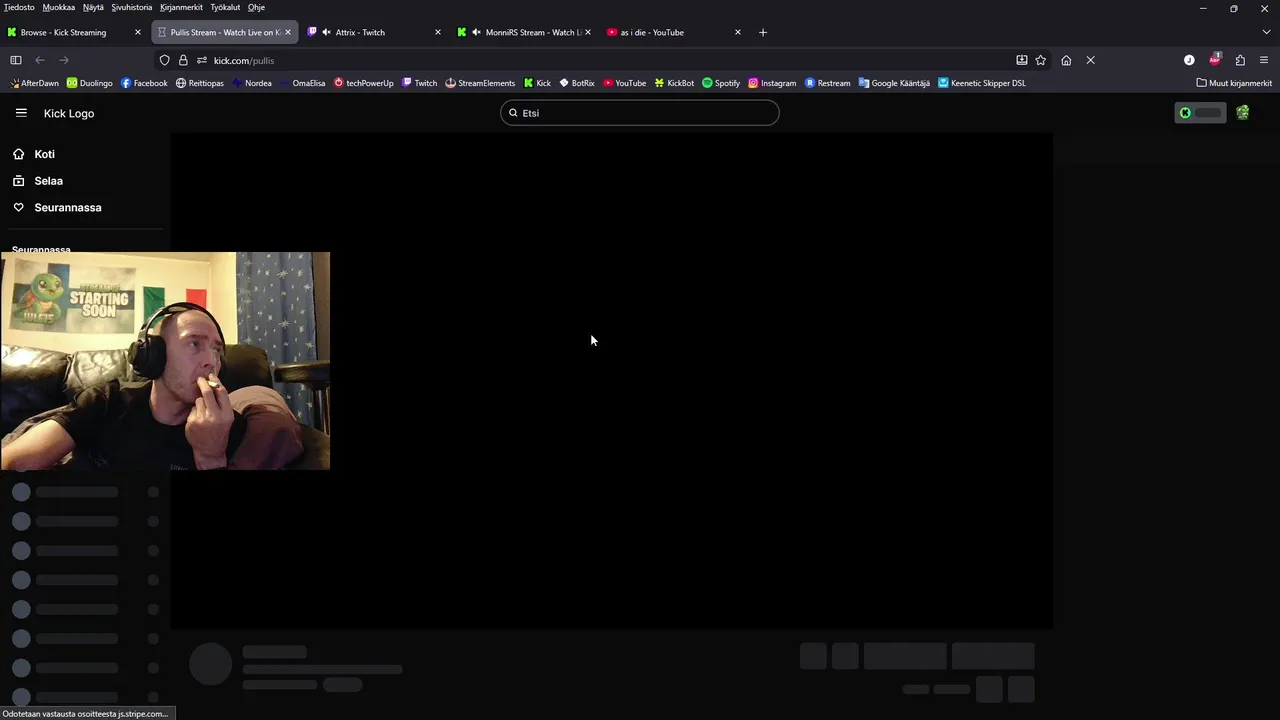
Task: Open user avatar menu at top right
Action: tap(1242, 113)
